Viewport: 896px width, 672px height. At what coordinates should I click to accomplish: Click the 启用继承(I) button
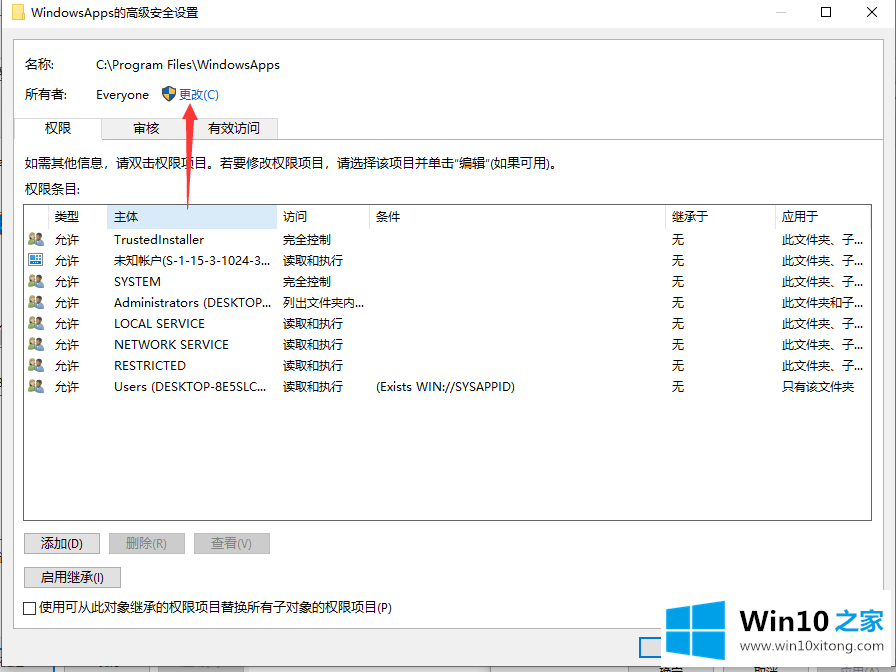coord(72,577)
